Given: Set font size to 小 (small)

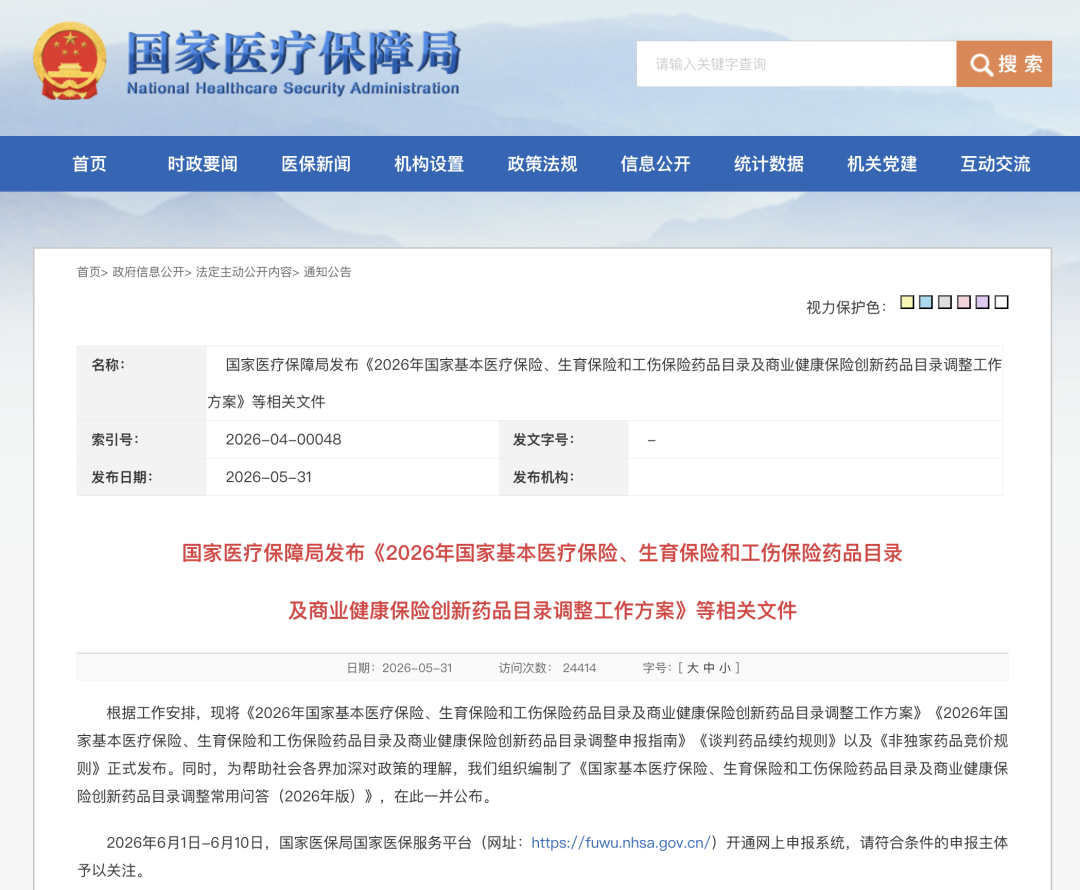Looking at the screenshot, I should [x=725, y=668].
